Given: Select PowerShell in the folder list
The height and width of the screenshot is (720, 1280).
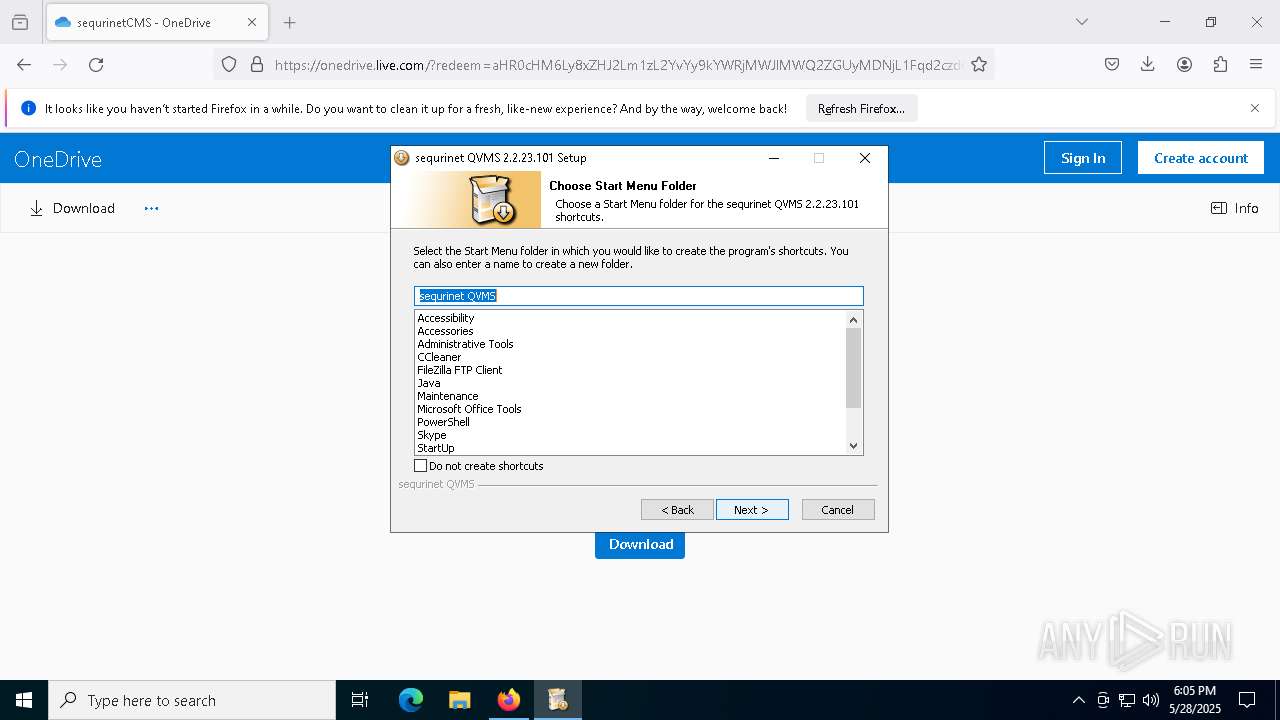Looking at the screenshot, I should point(443,422).
